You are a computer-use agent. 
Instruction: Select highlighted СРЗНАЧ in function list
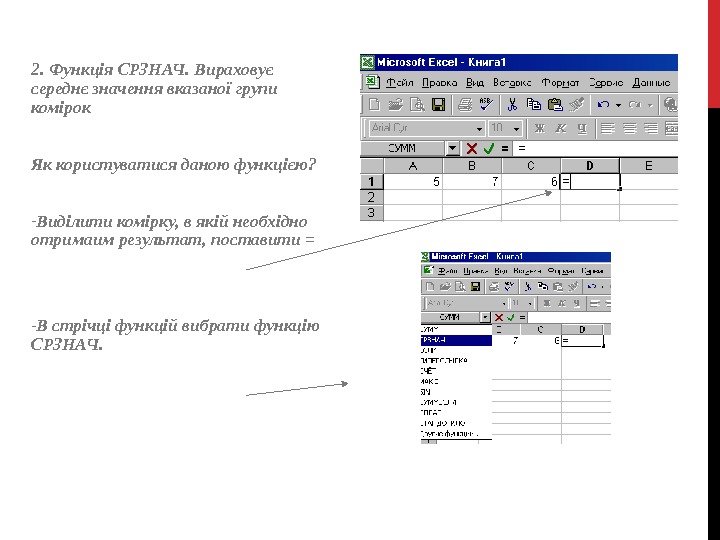tap(456, 340)
